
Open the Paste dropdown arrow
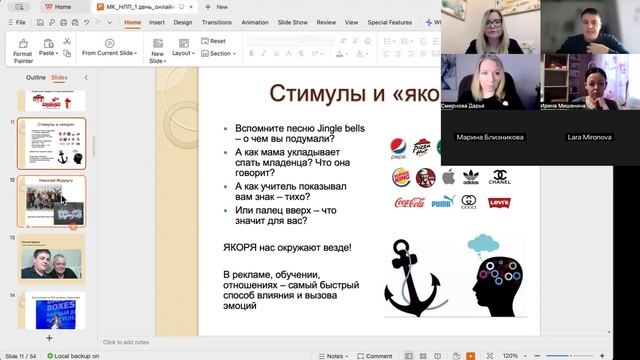[57, 53]
